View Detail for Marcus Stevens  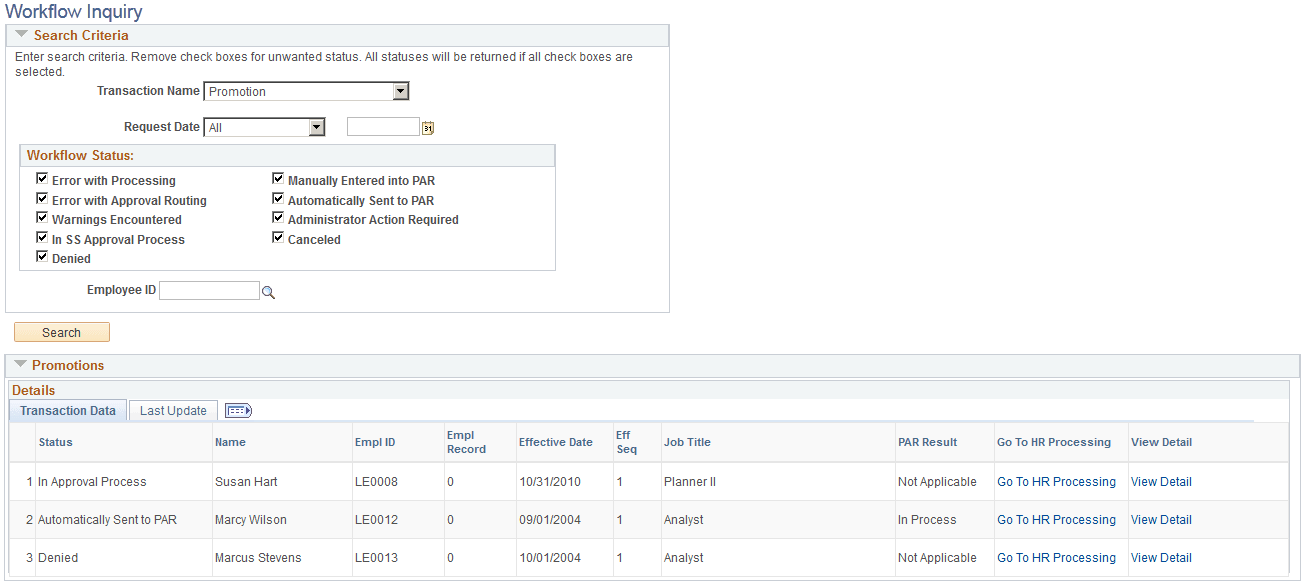coord(1161,557)
